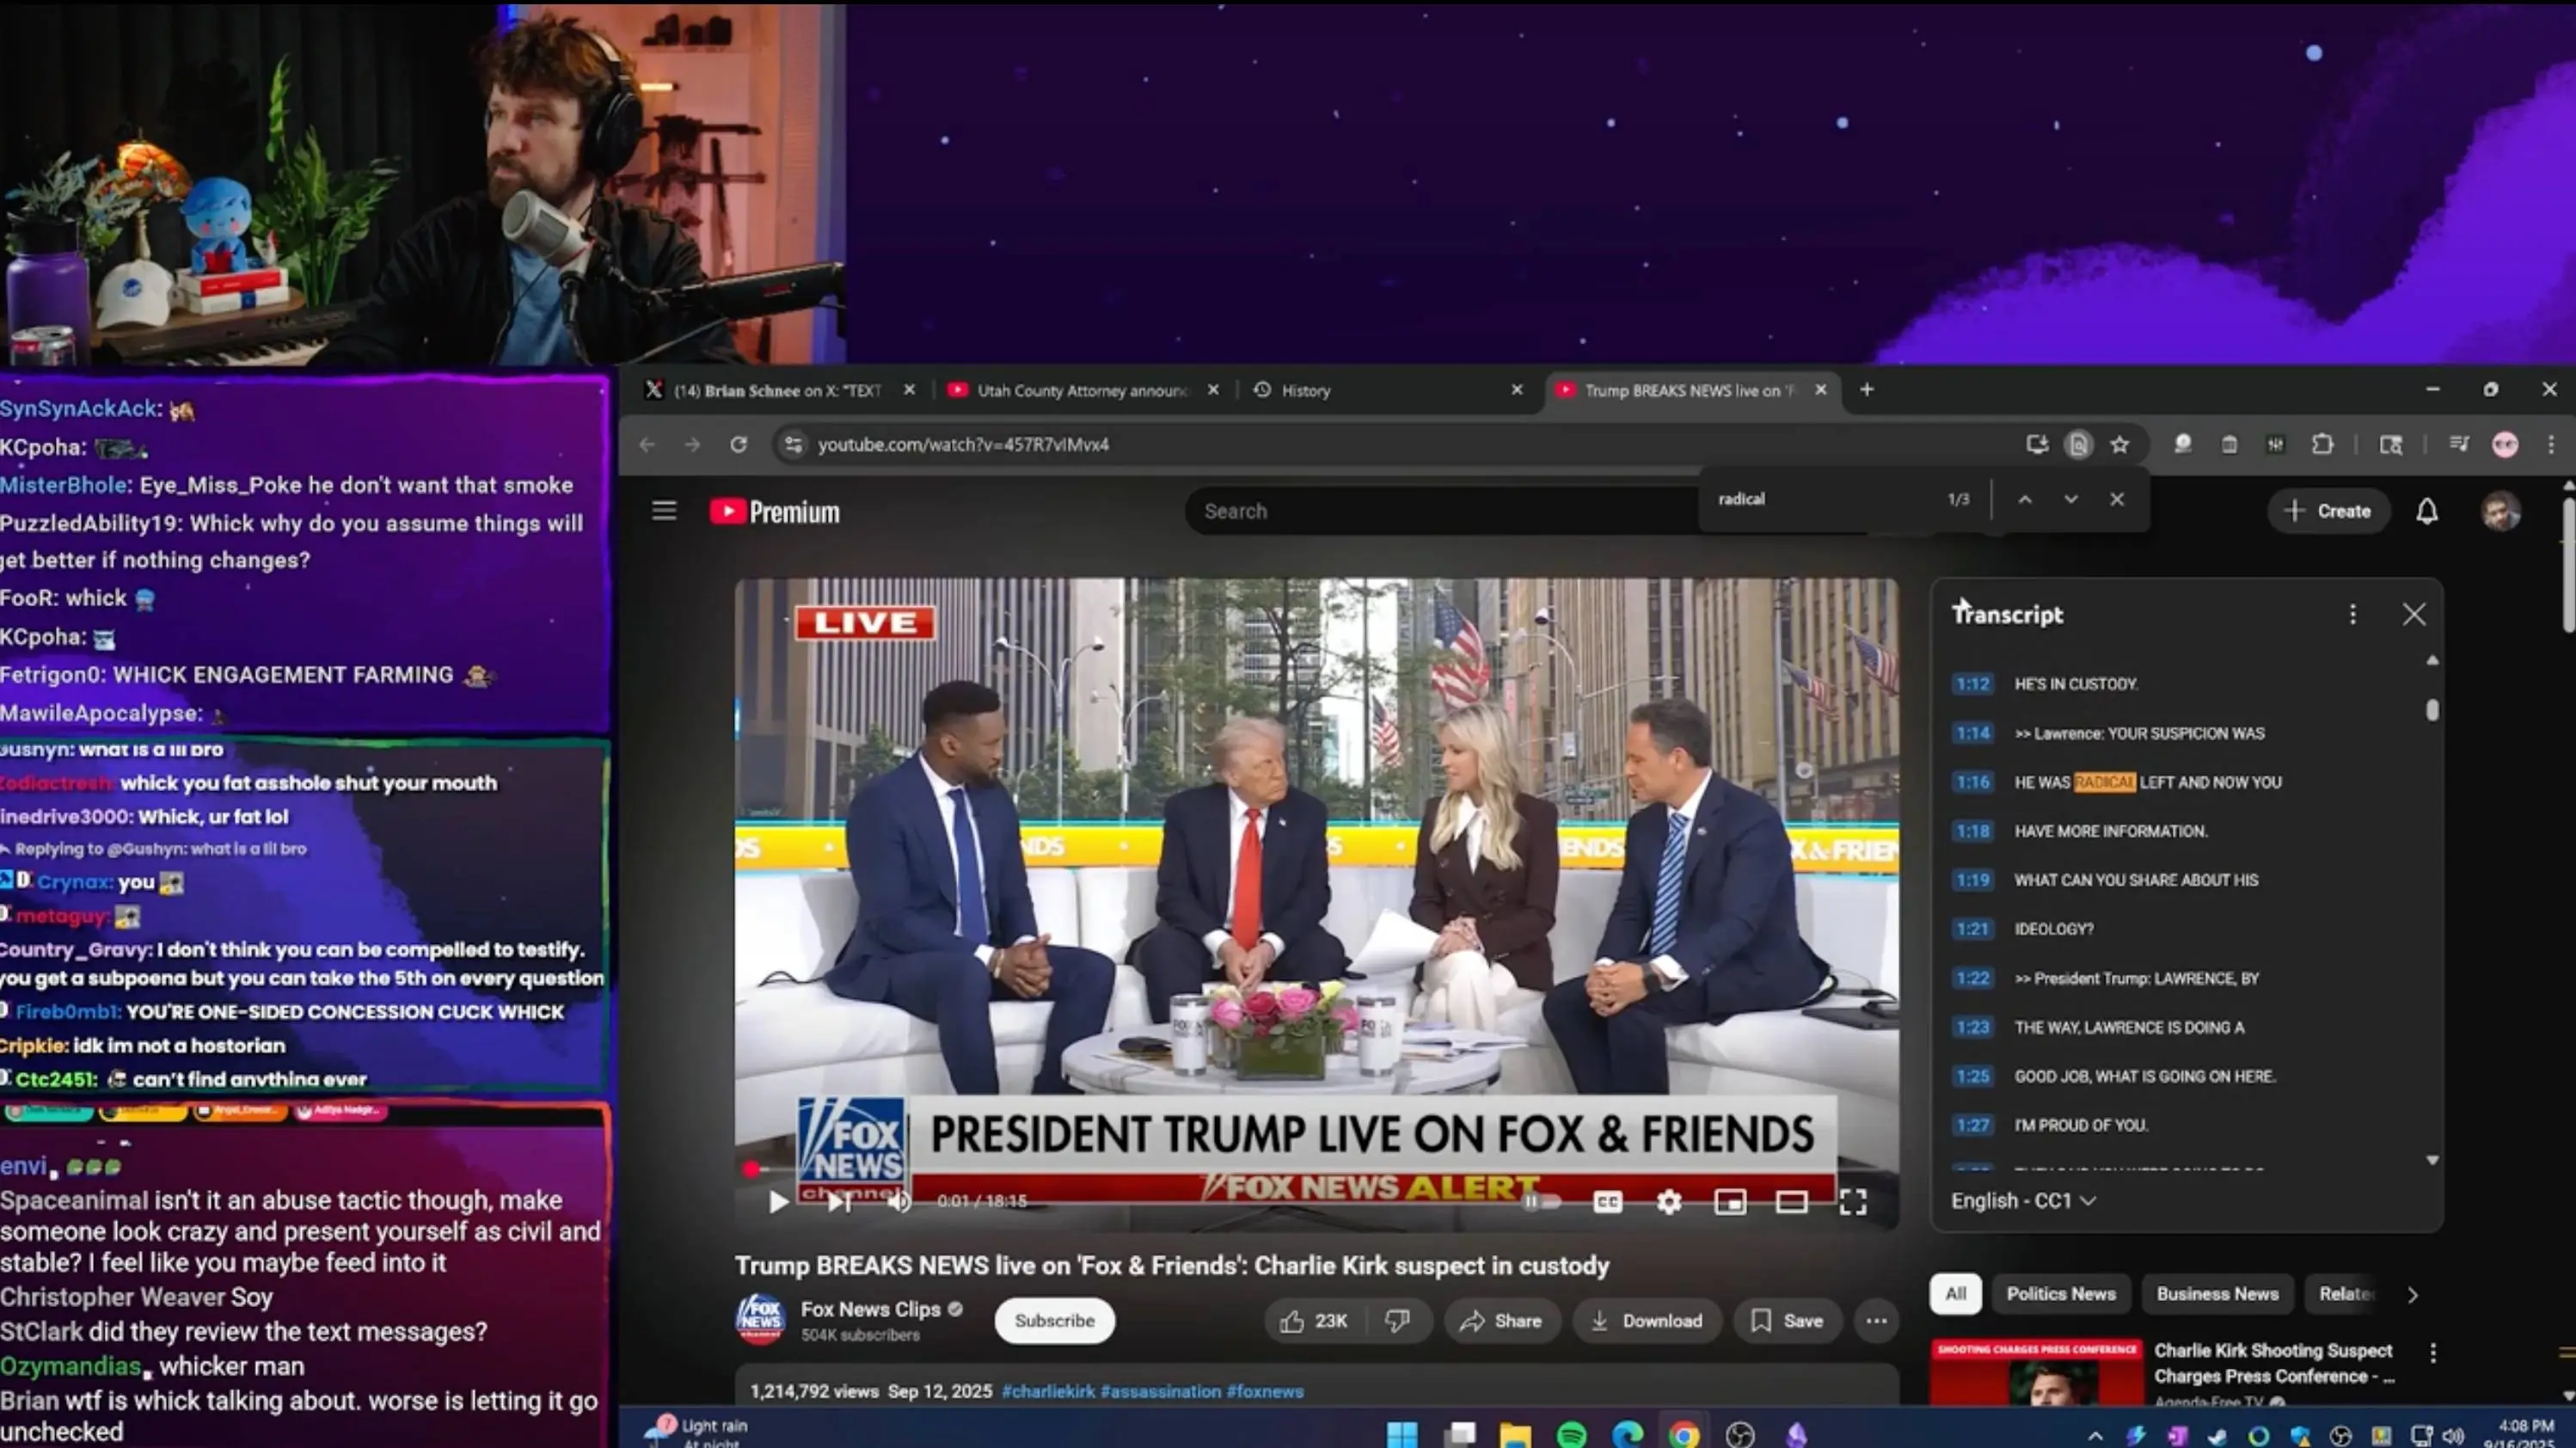Switch to theater mode view
2576x1448 pixels.
click(x=1790, y=1201)
